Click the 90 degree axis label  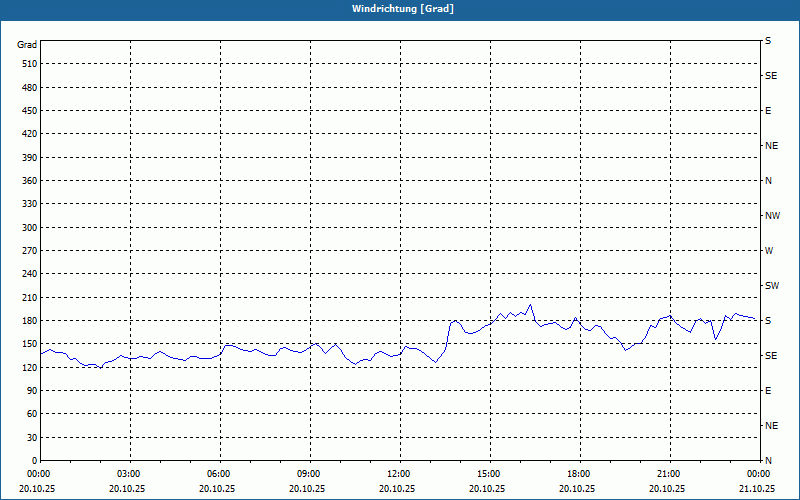pyautogui.click(x=32, y=391)
